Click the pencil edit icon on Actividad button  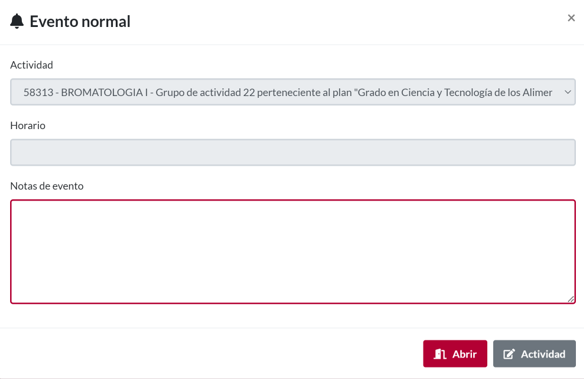coord(509,354)
